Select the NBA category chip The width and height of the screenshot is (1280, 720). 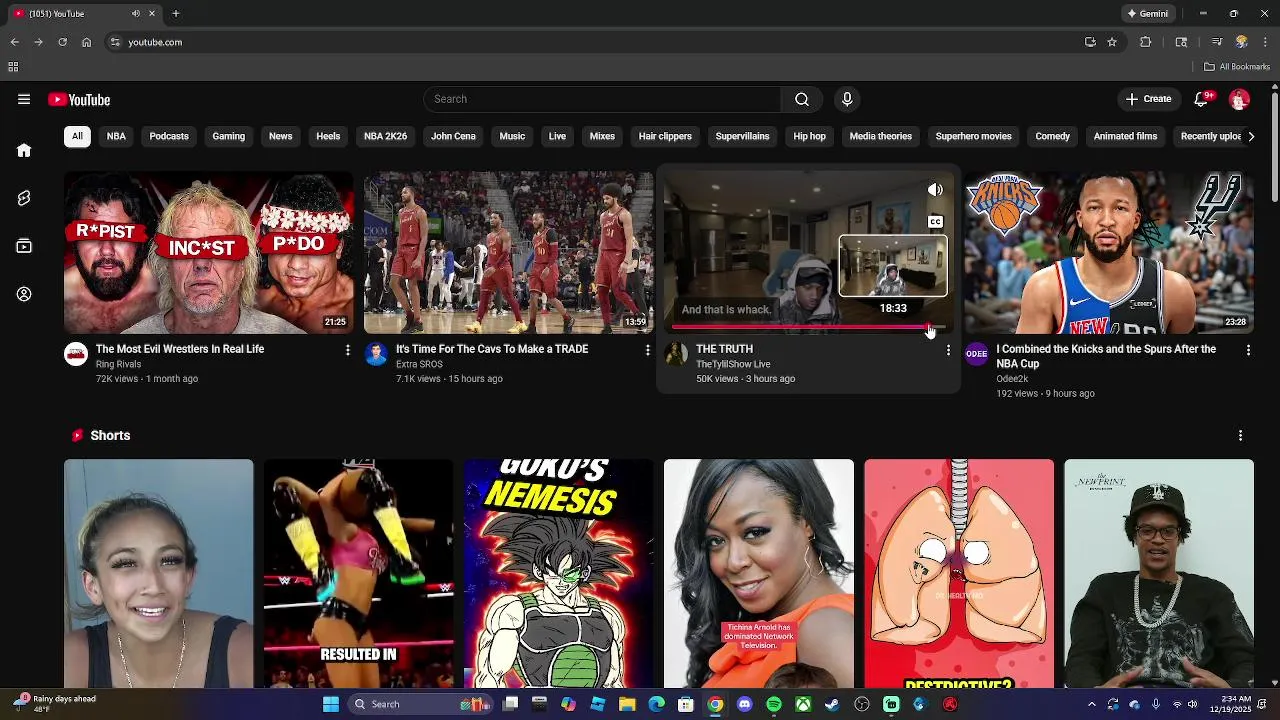(116, 136)
